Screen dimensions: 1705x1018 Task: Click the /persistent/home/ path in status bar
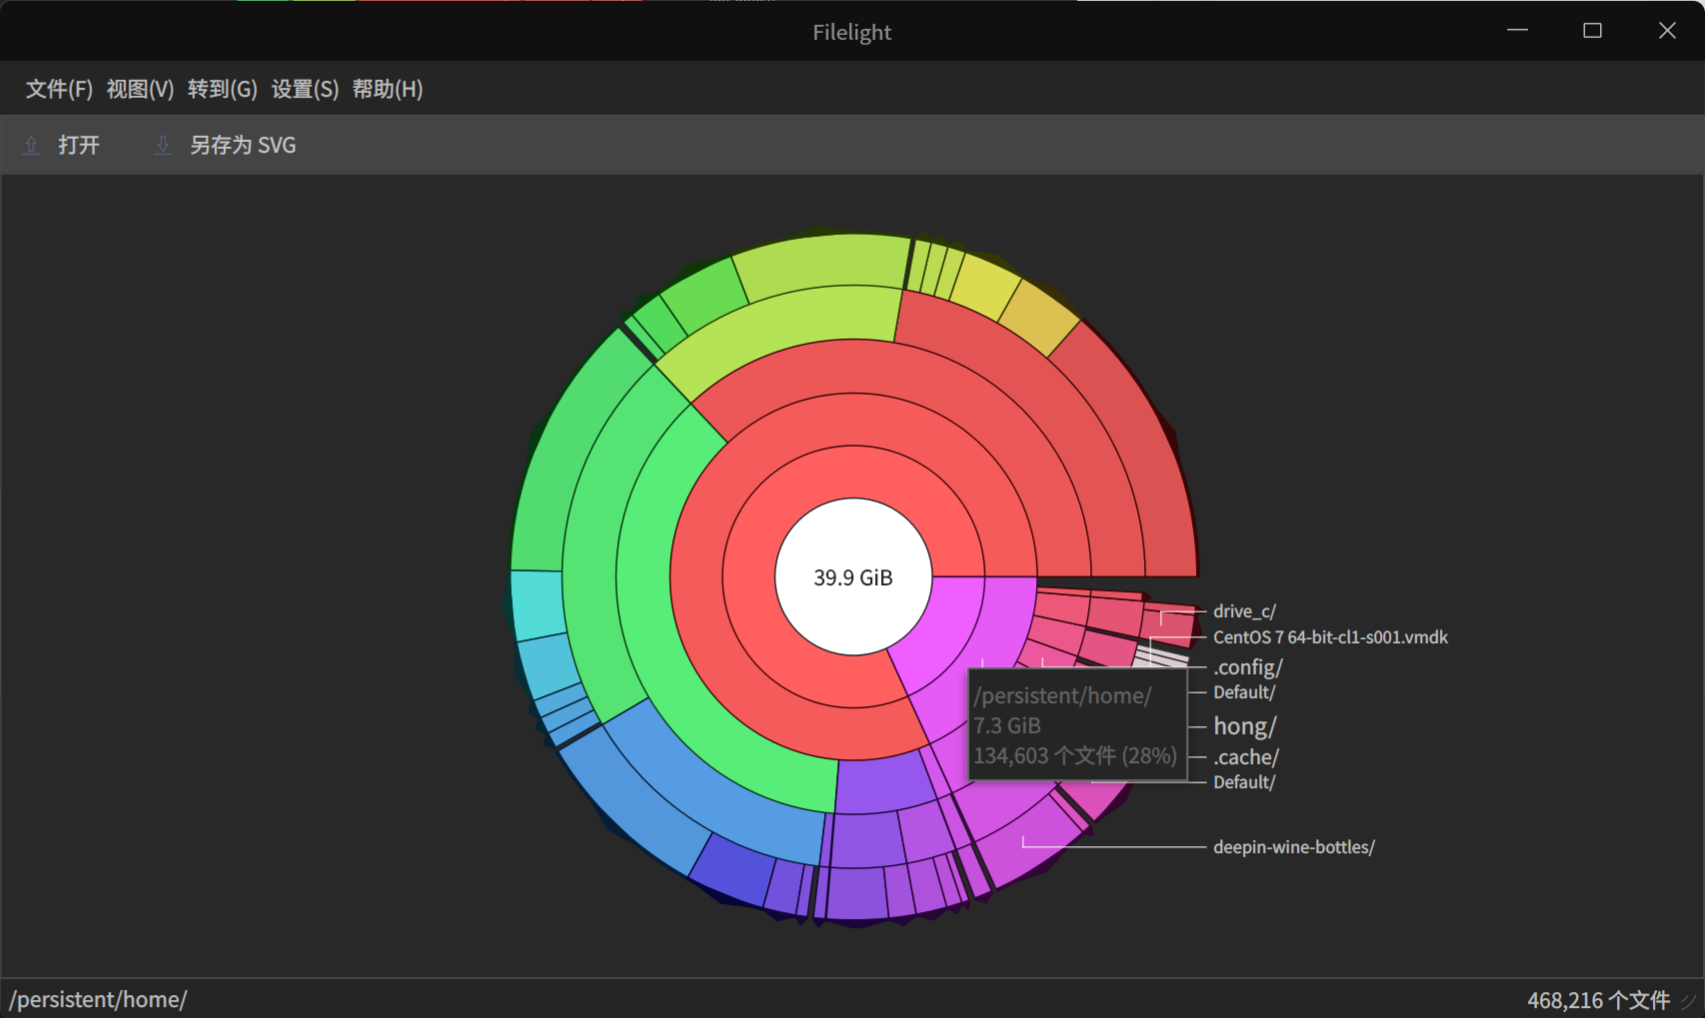pyautogui.click(x=98, y=999)
